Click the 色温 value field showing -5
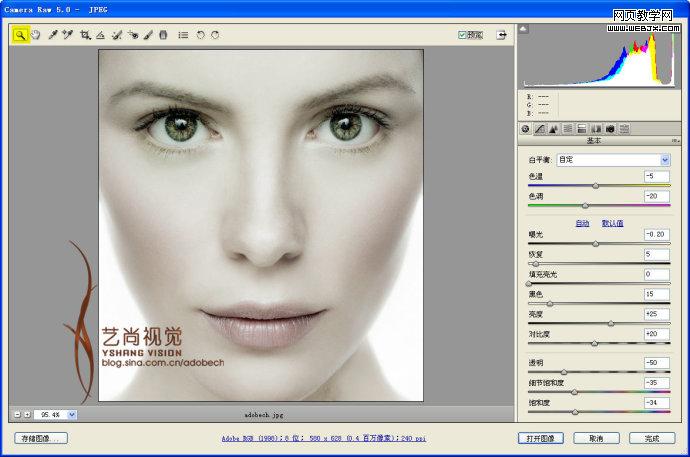Viewport: 690px width, 457px height. (x=657, y=176)
